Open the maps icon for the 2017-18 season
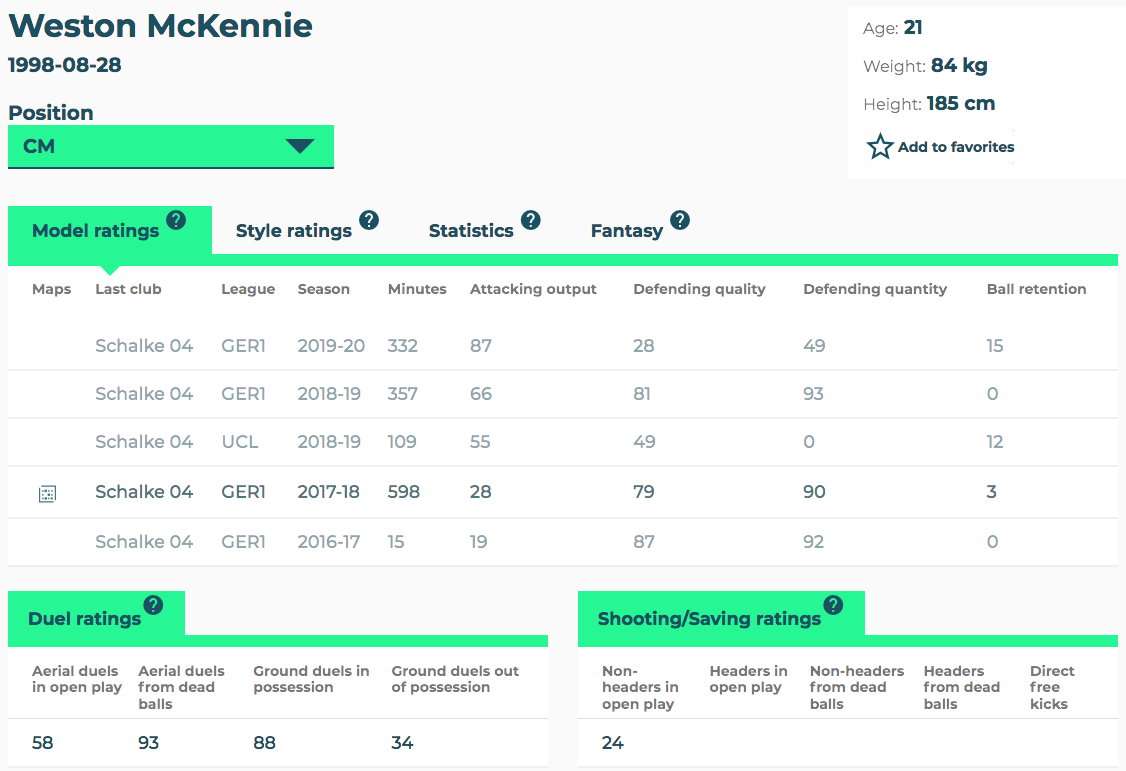This screenshot has height=771, width=1126. click(x=47, y=491)
